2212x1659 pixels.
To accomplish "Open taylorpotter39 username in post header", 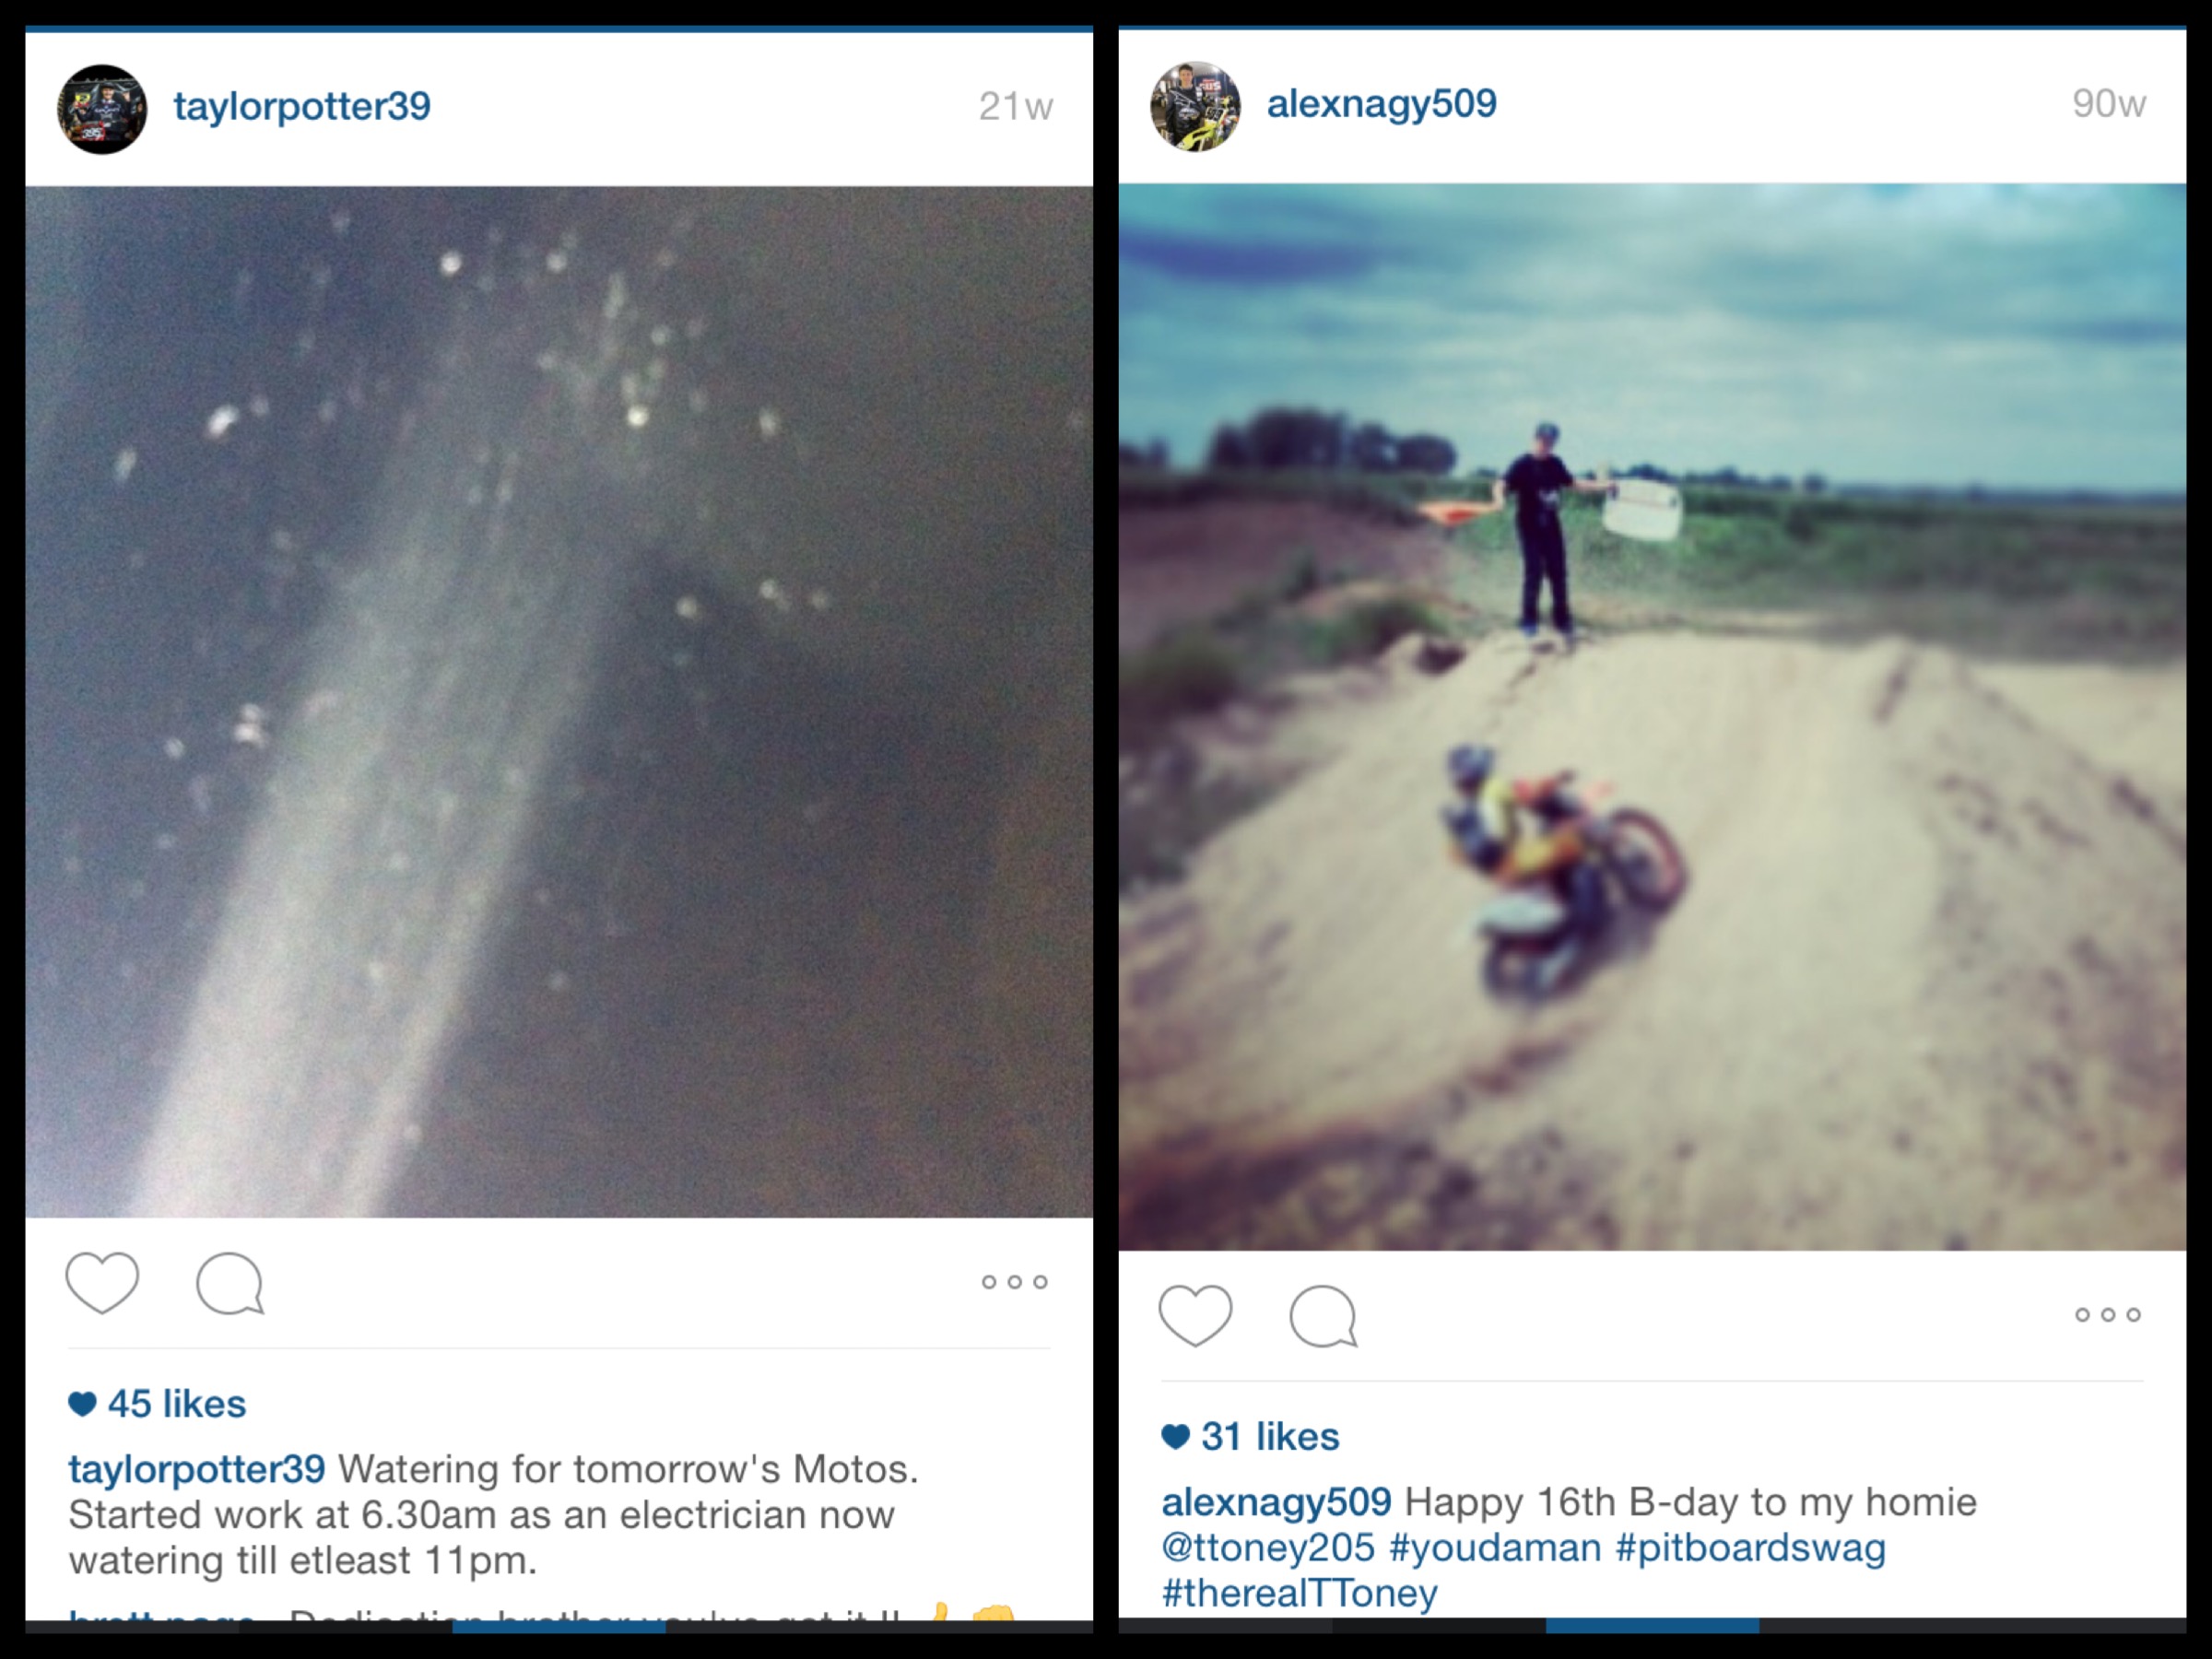I will pyautogui.click(x=302, y=106).
